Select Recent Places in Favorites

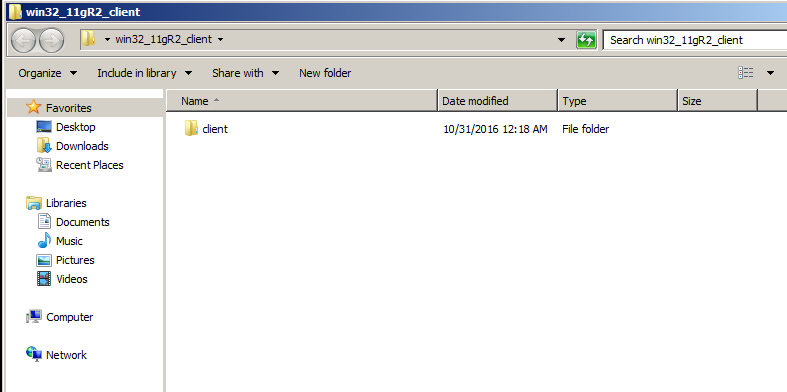[x=90, y=165]
